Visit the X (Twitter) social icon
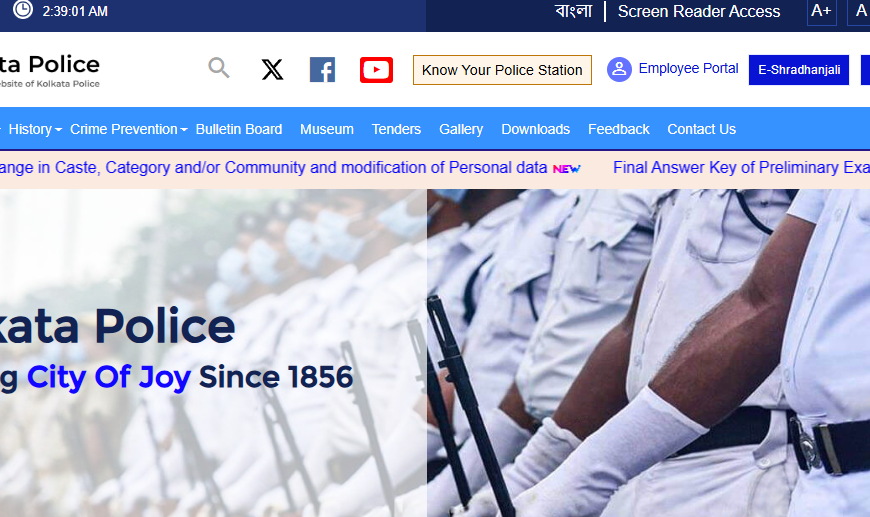 click(272, 70)
